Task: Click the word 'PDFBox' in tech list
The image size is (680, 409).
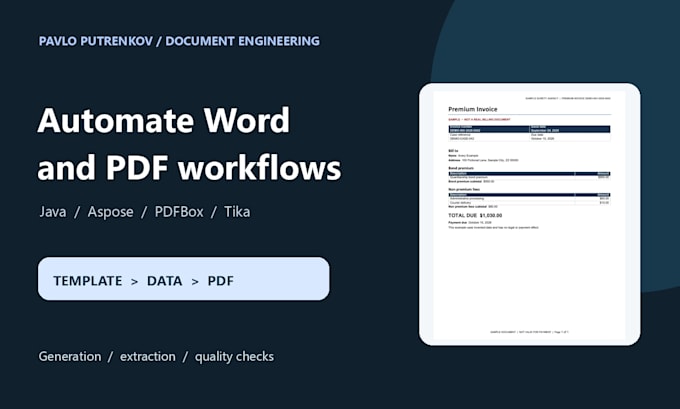Action: [x=179, y=212]
